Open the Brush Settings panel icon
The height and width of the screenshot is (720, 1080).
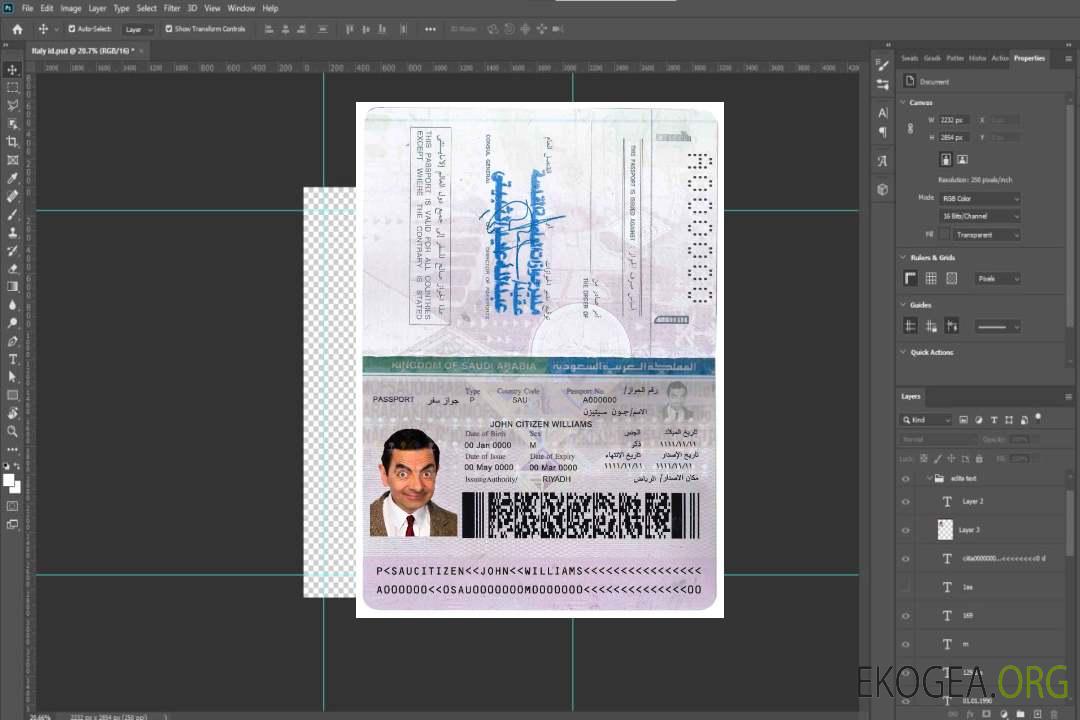[883, 65]
